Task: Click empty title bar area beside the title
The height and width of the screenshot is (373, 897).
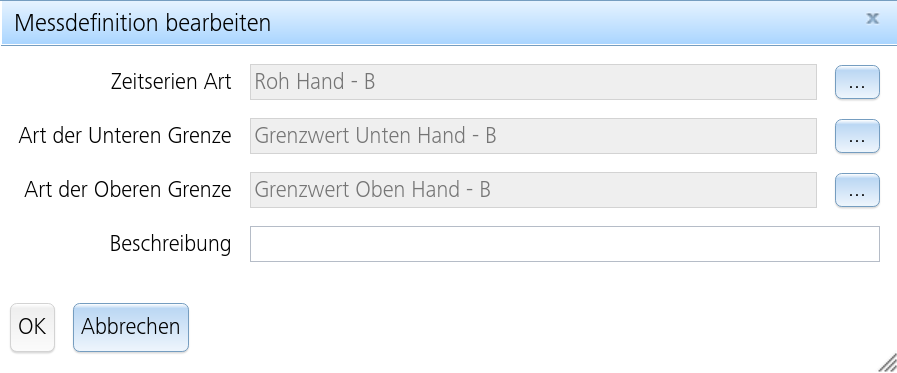Action: click(566, 23)
